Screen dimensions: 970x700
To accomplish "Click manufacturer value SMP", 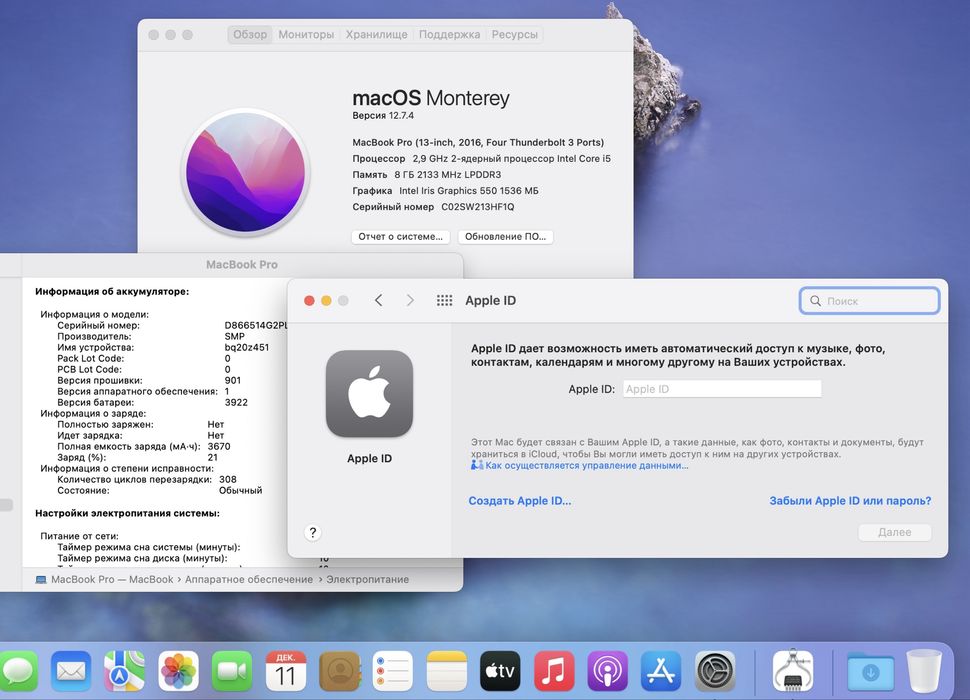I will (x=234, y=336).
